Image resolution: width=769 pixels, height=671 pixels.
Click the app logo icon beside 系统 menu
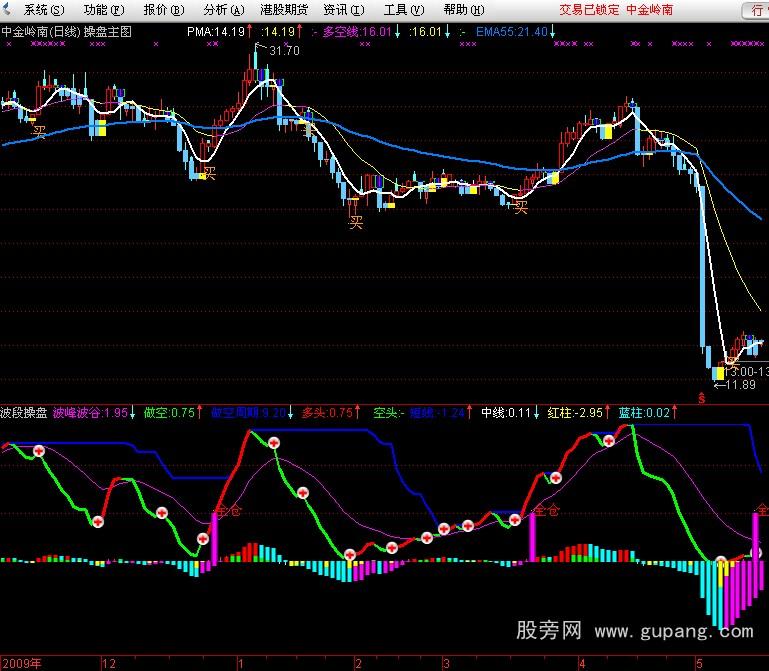click(9, 9)
